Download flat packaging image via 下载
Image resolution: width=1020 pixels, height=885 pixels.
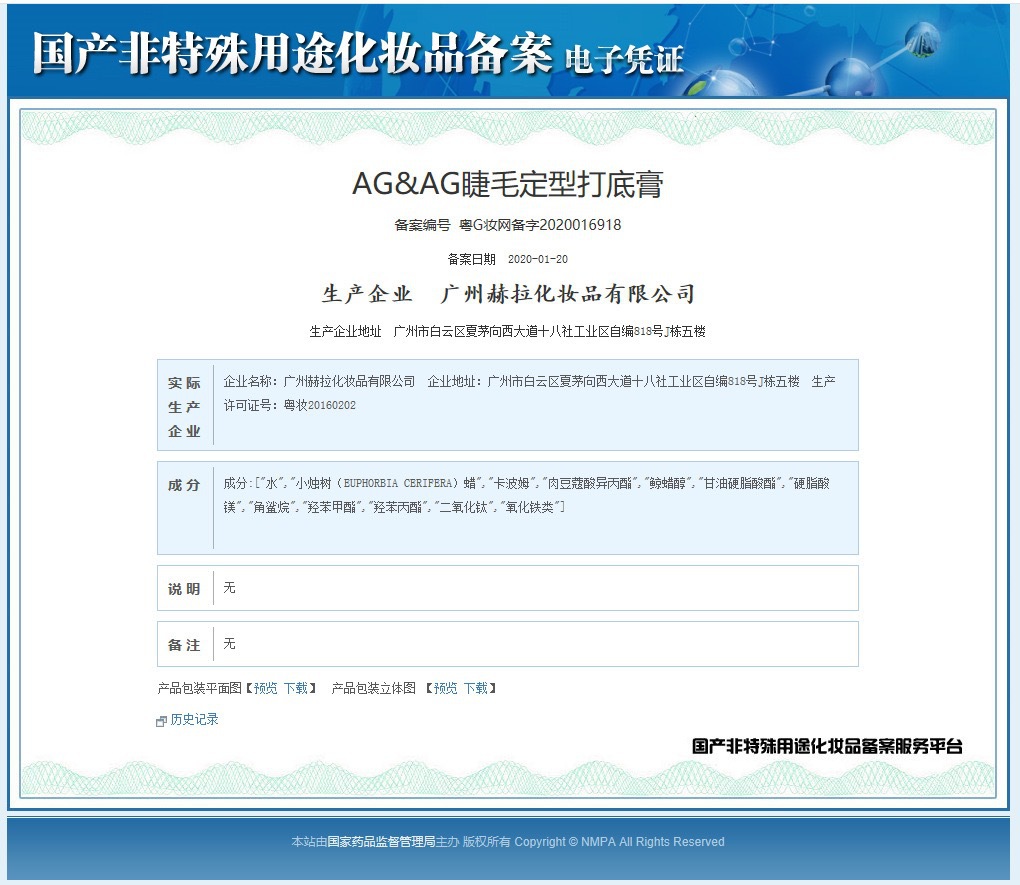coord(296,688)
